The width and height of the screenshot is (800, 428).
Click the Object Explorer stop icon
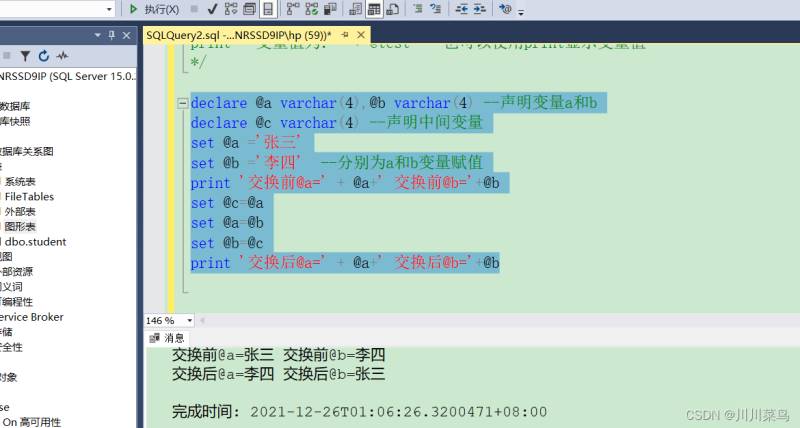coord(7,56)
